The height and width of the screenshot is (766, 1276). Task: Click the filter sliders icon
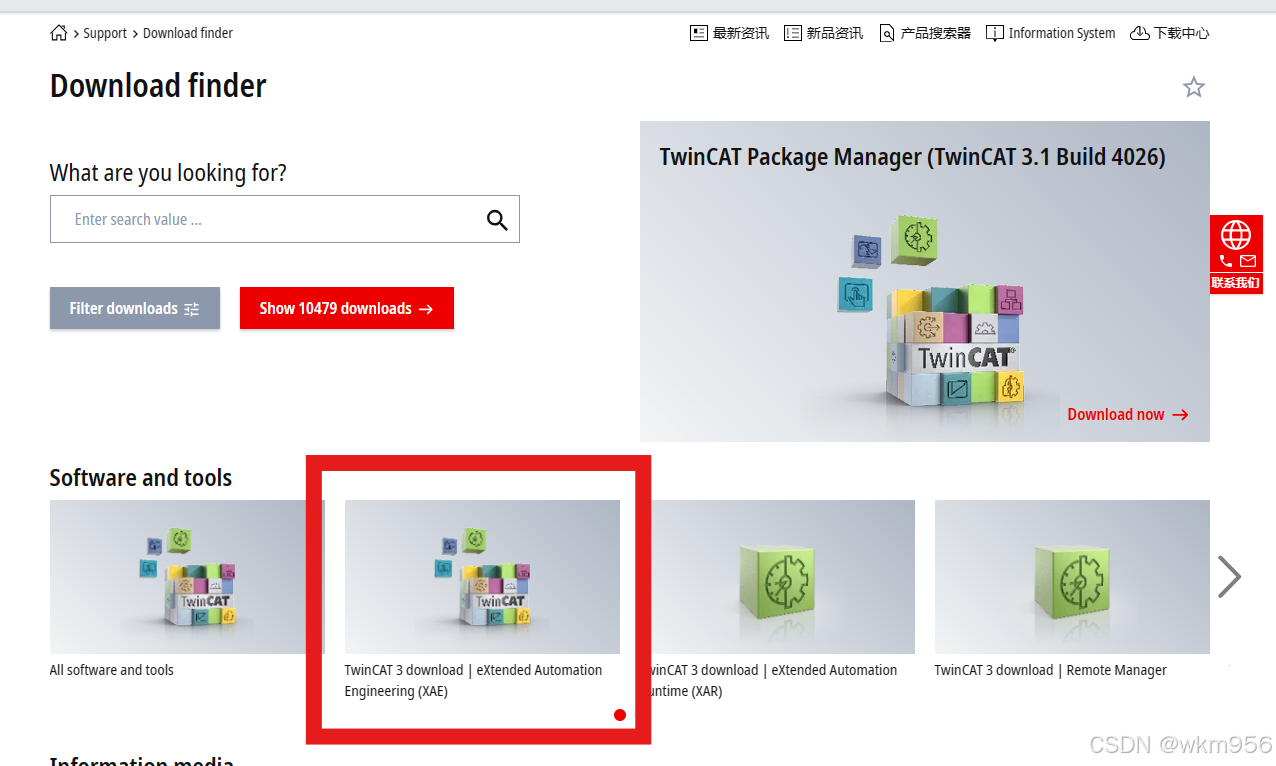coord(192,309)
